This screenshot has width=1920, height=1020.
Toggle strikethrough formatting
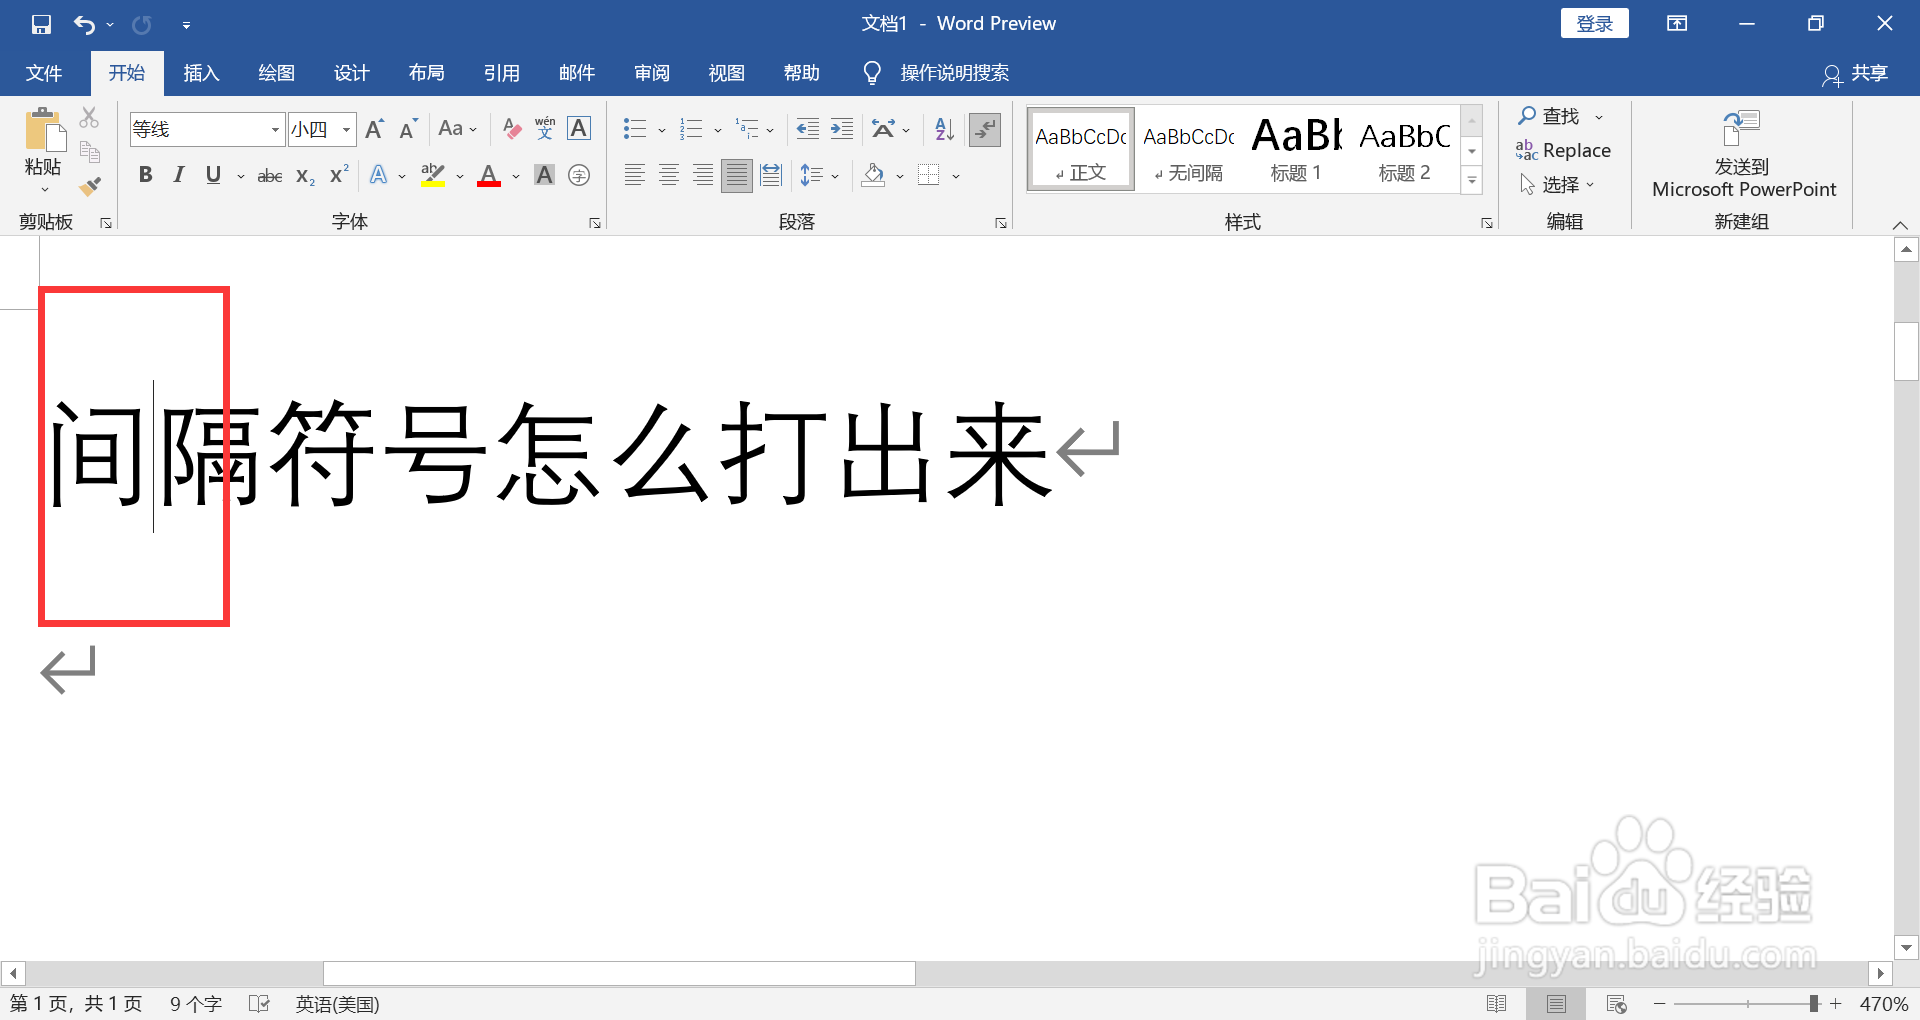[268, 175]
